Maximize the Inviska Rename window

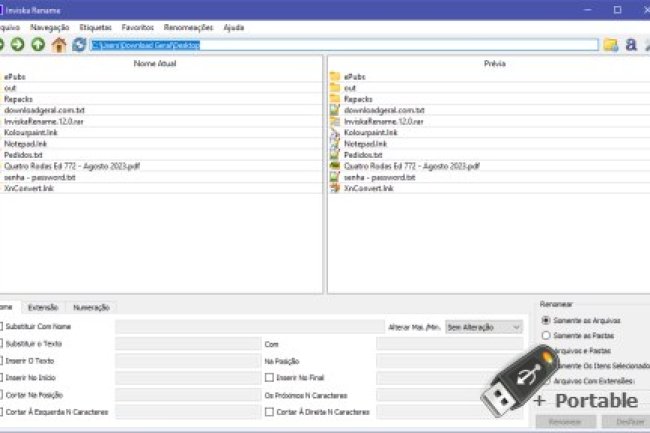click(x=617, y=10)
